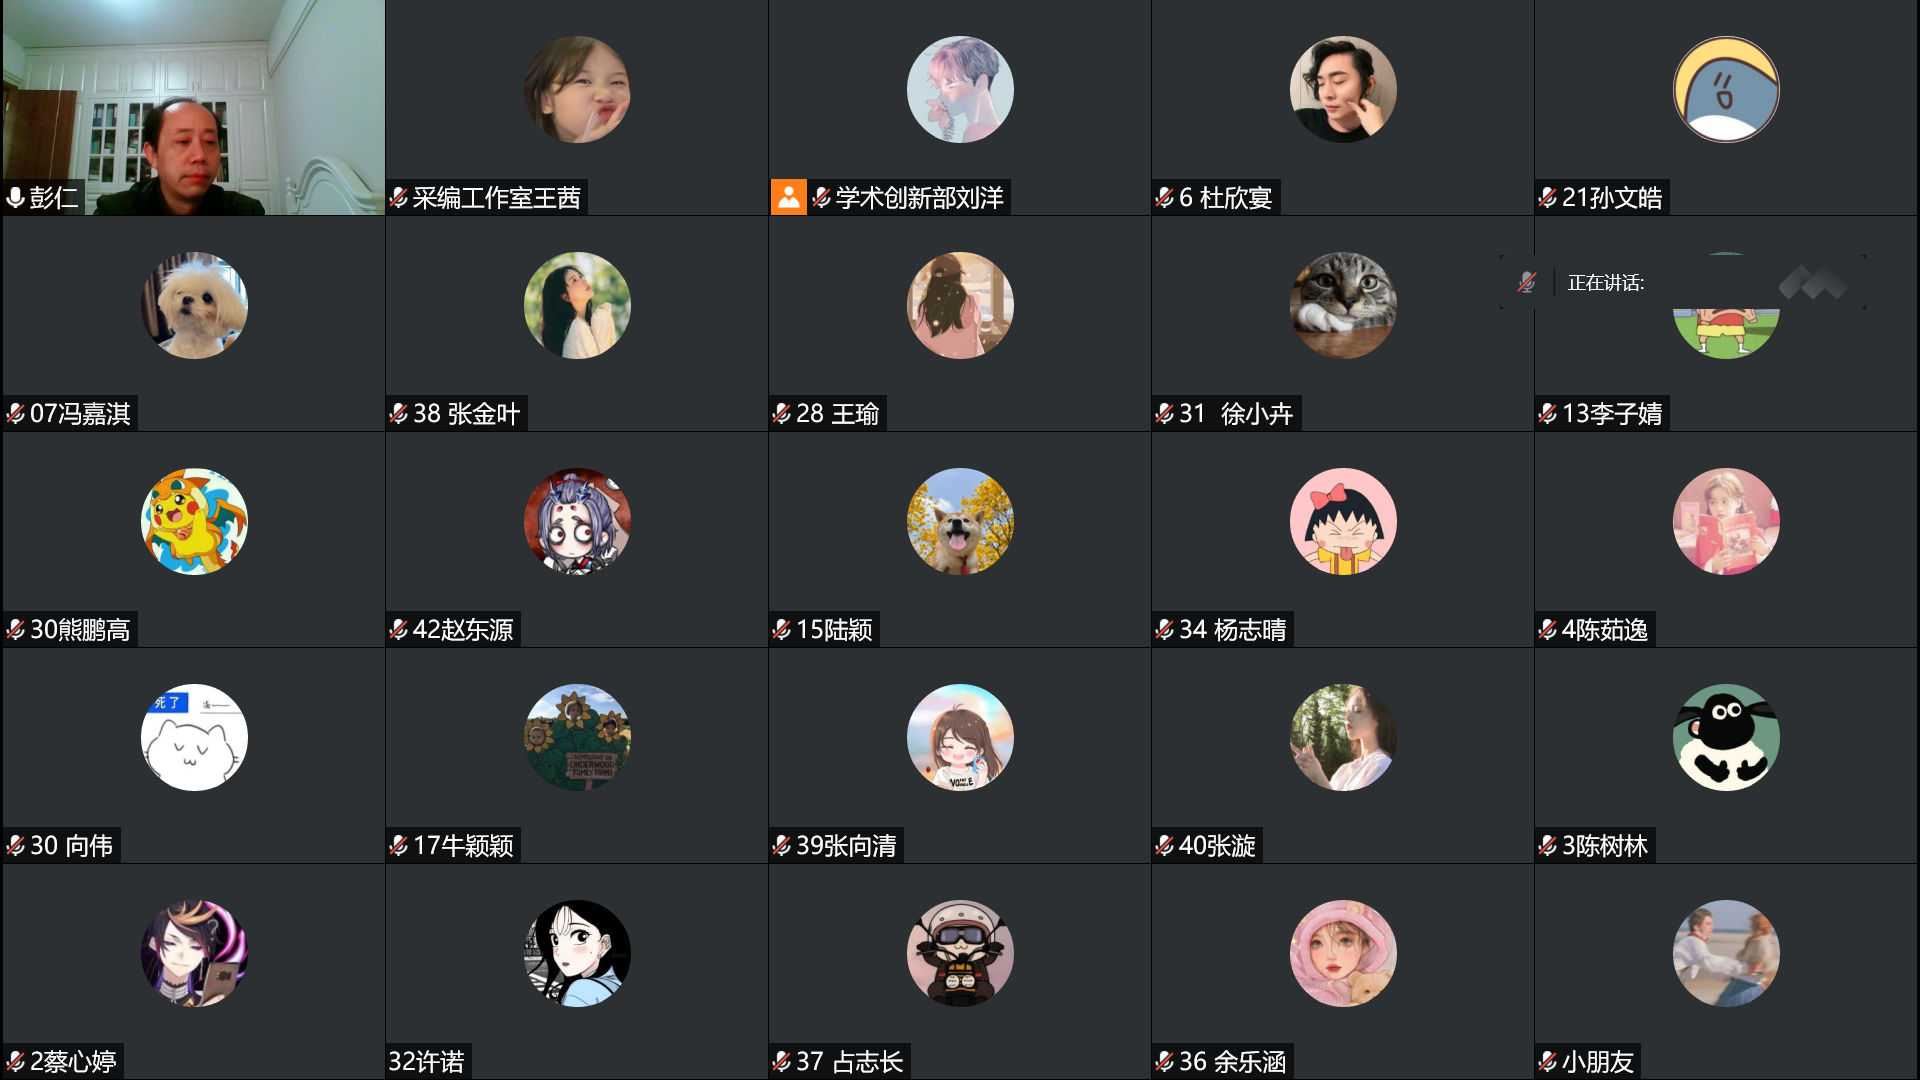
Task: Click the sunflower avatar of 17牛颖颖
Action: pyautogui.click(x=577, y=737)
